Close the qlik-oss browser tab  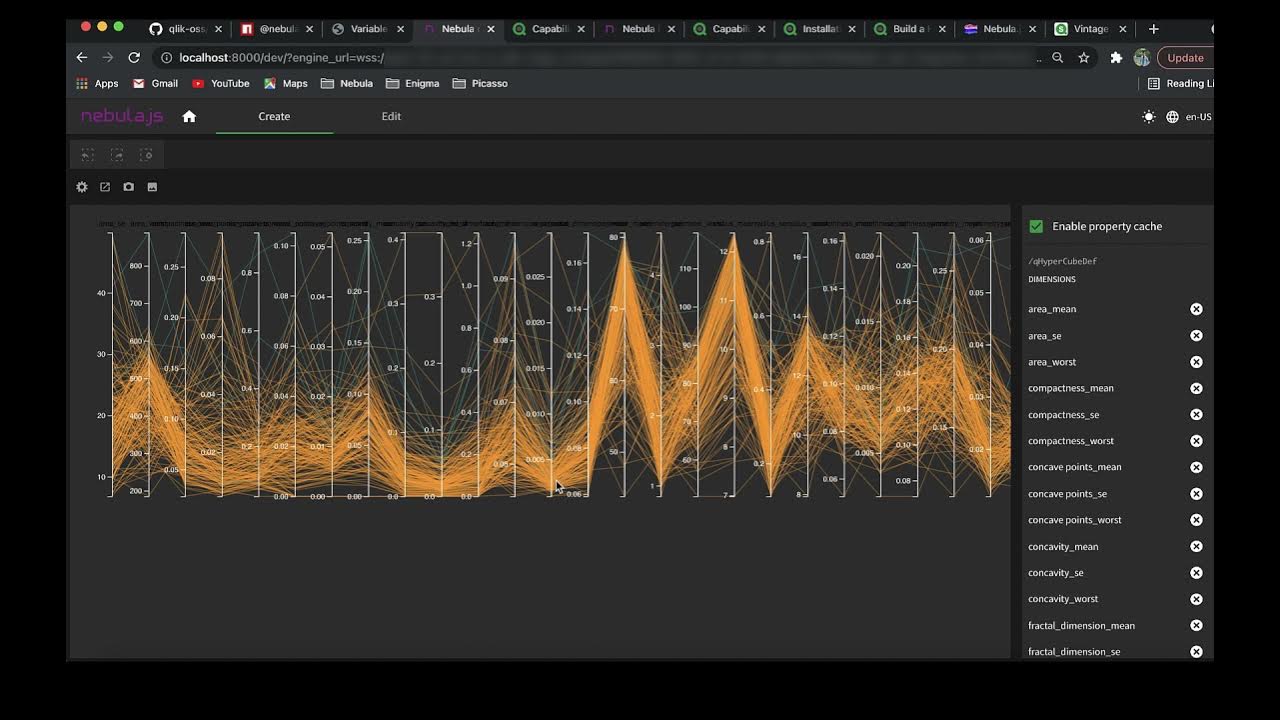[218, 29]
